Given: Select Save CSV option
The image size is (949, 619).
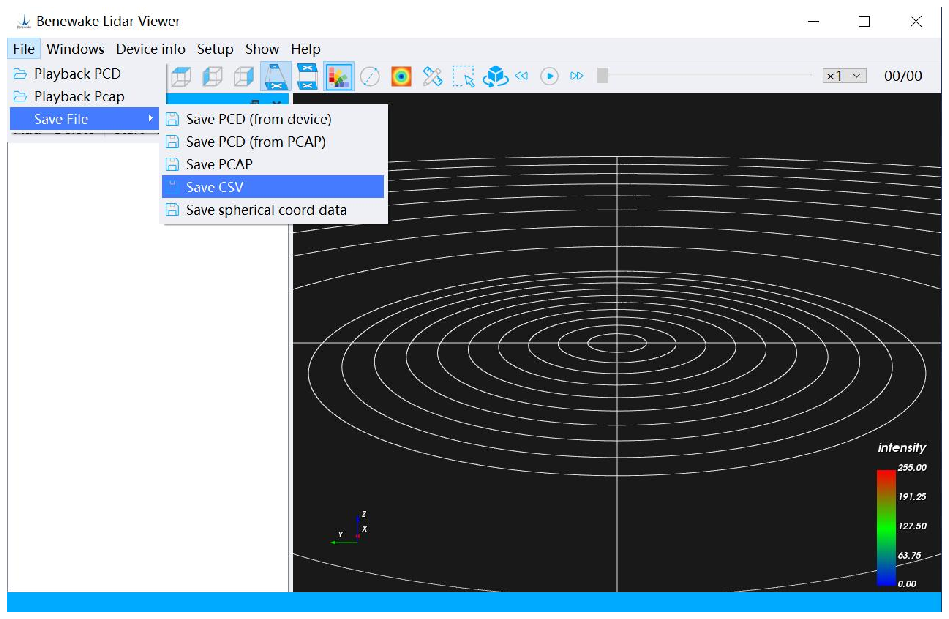Looking at the screenshot, I should (273, 186).
